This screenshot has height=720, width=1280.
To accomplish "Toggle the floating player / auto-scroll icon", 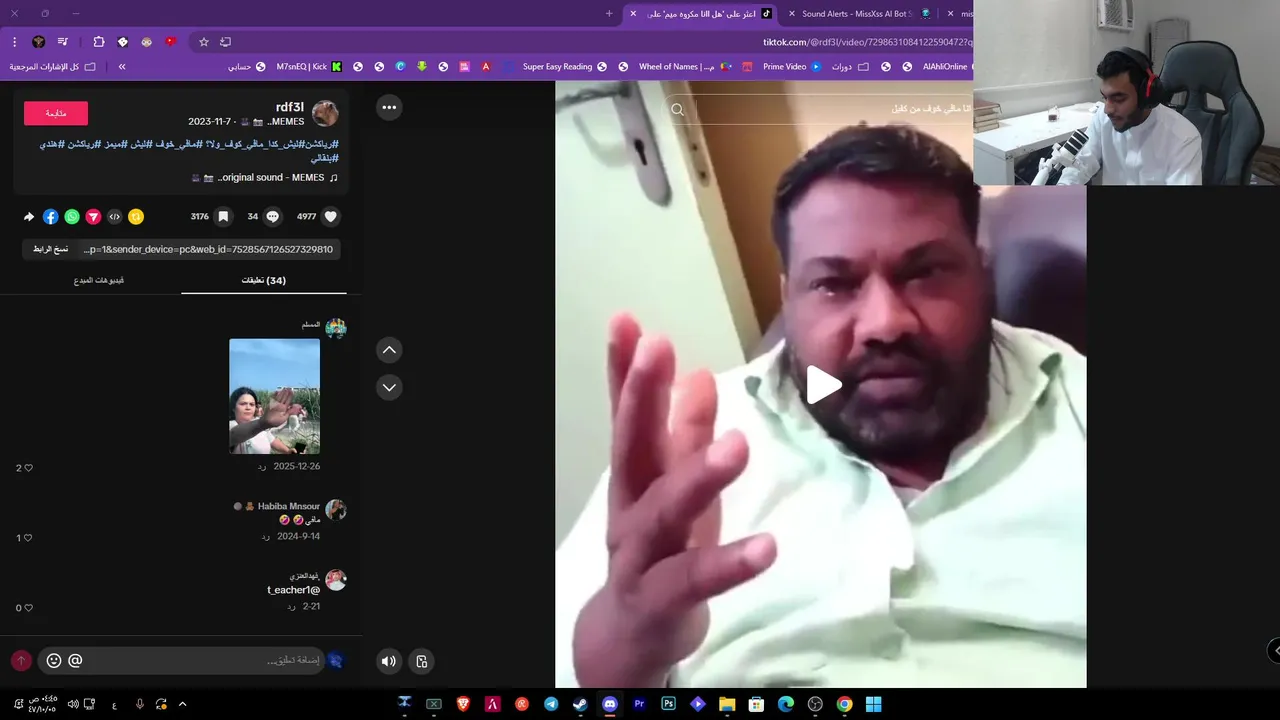I will click(422, 661).
